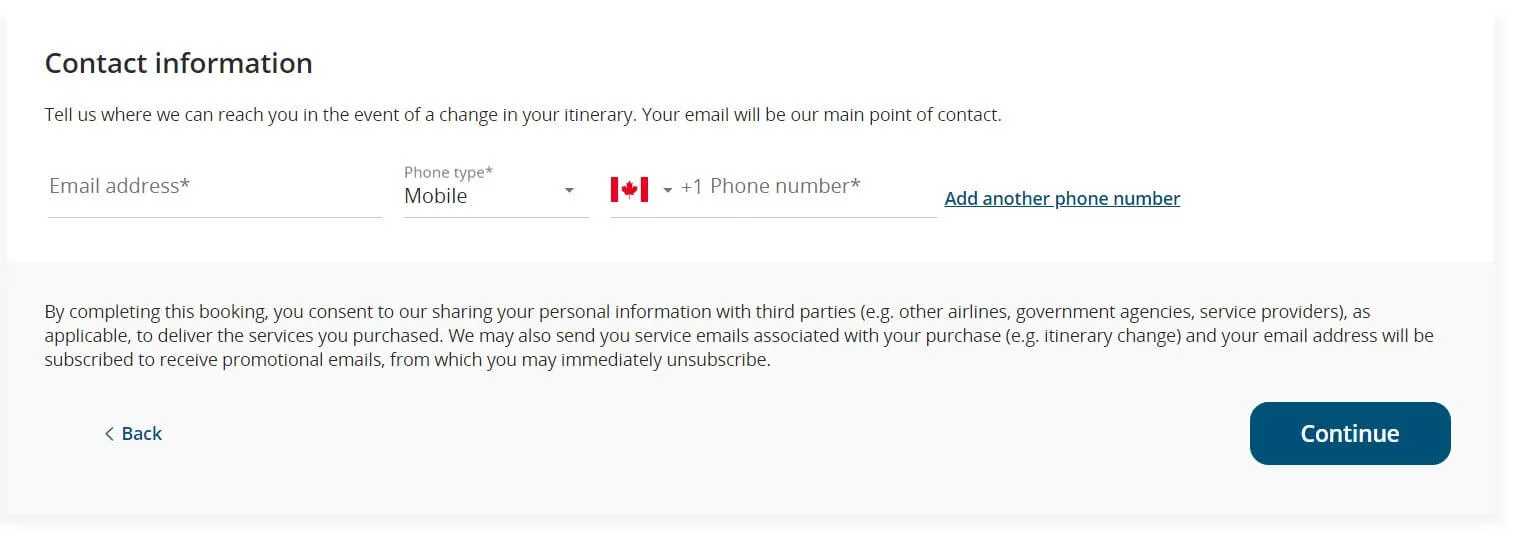Click the Contact information heading
This screenshot has width=1519, height=551.
click(179, 64)
